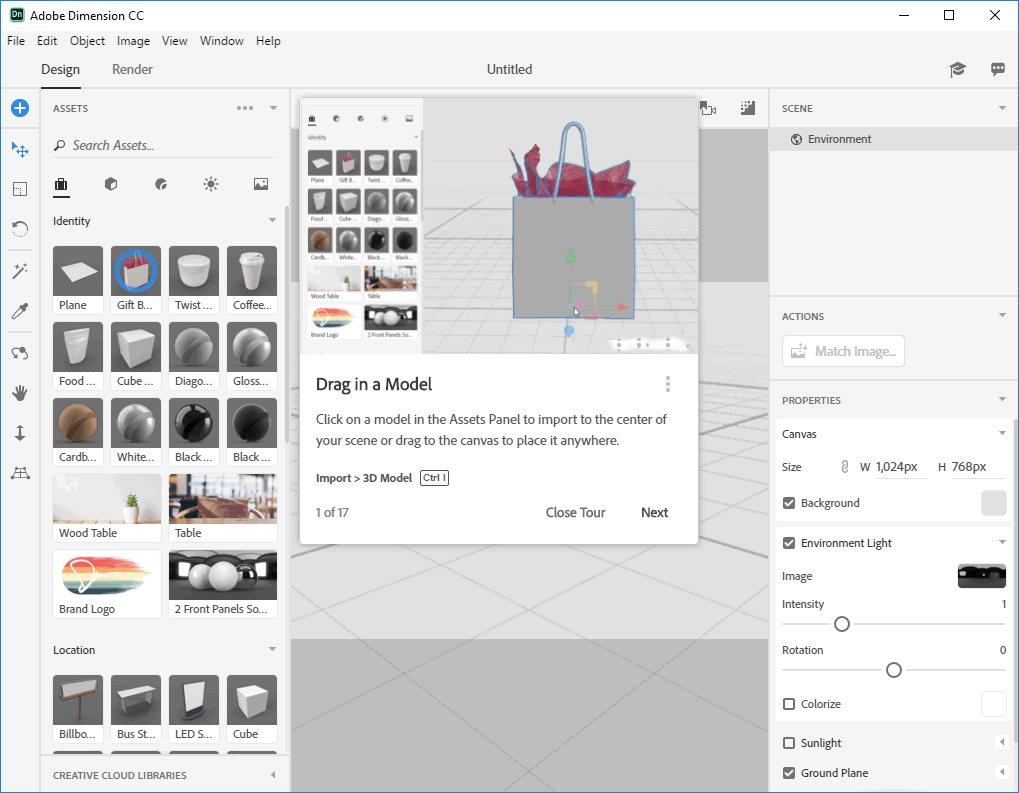The image size is (1019, 793).
Task: Pick the Eyedropper sampling tool
Action: 19,311
